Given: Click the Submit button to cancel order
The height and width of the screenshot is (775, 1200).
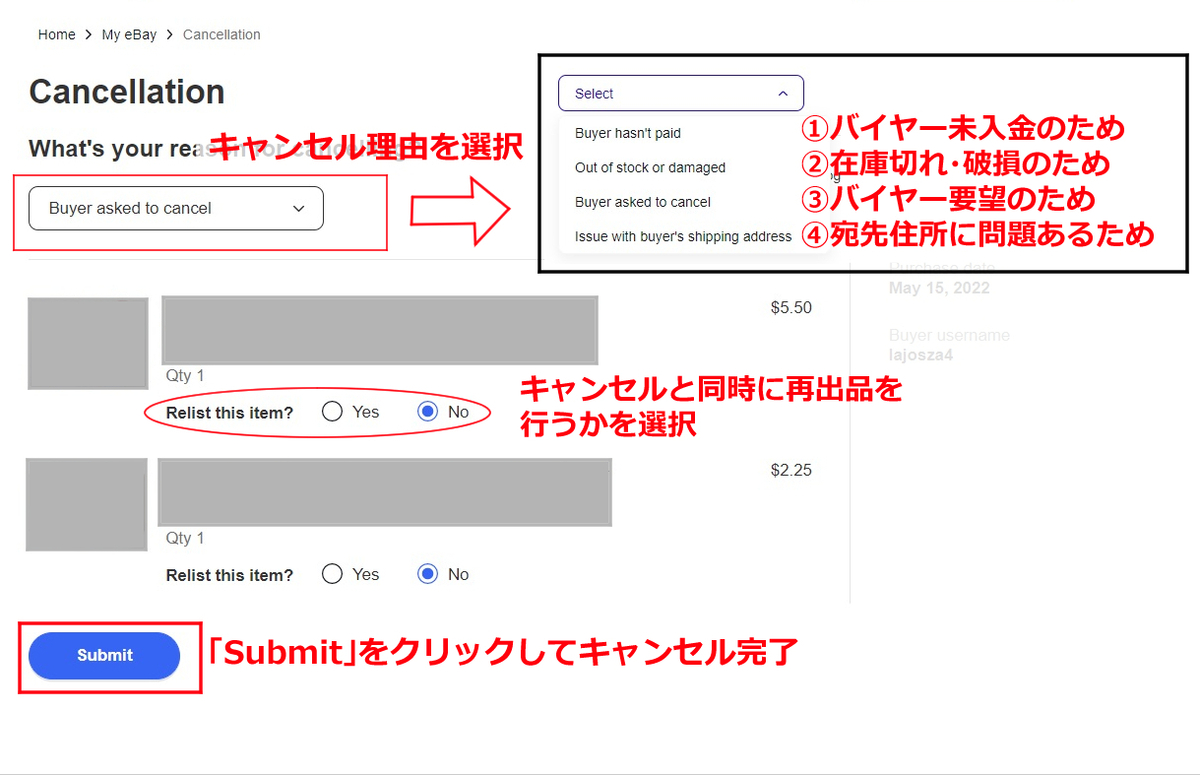Looking at the screenshot, I should (x=104, y=655).
